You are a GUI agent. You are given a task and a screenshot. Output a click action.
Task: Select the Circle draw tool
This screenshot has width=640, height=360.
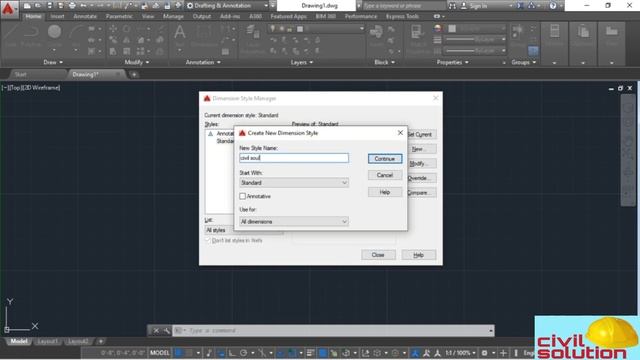[x=54, y=31]
